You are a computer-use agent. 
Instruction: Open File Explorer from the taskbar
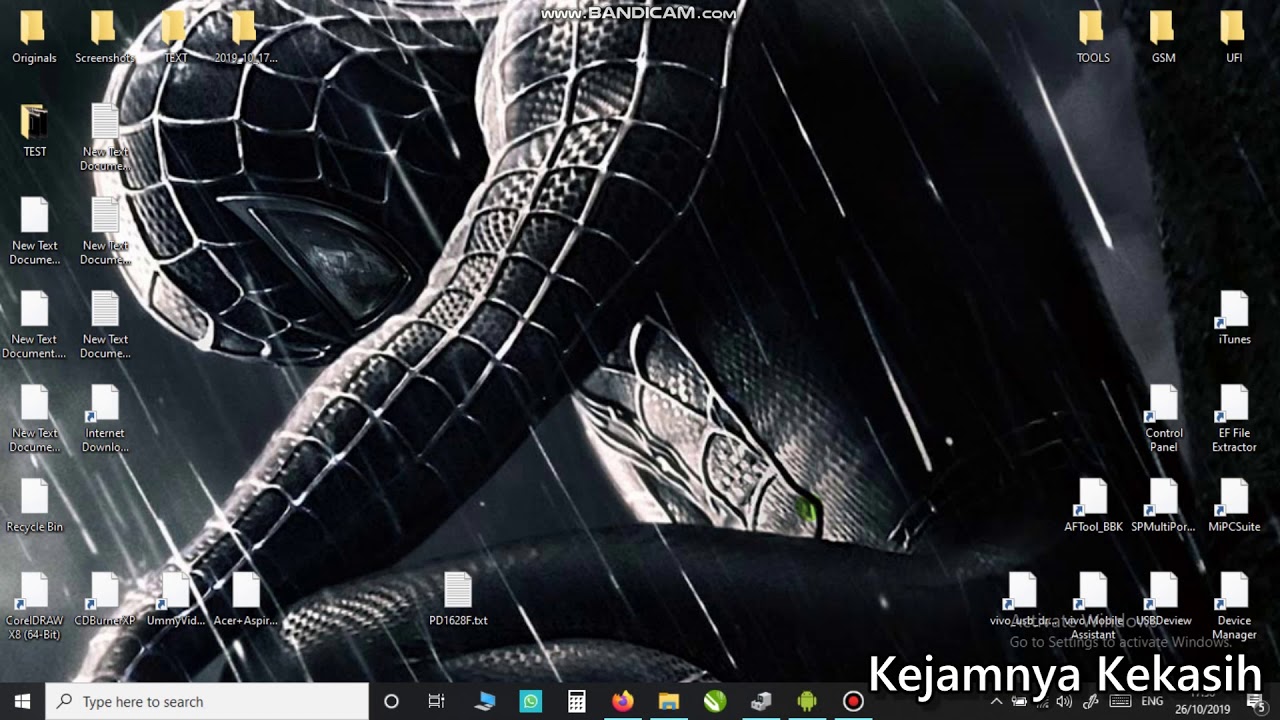click(668, 701)
